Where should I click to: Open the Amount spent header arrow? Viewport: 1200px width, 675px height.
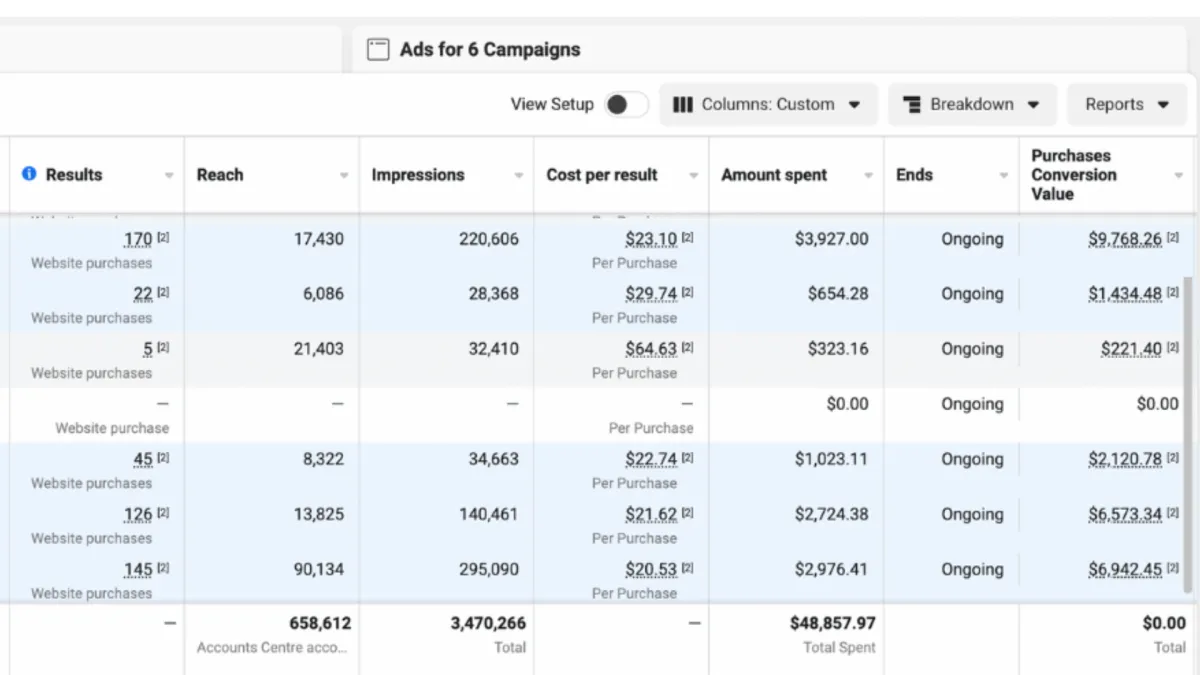[869, 176]
